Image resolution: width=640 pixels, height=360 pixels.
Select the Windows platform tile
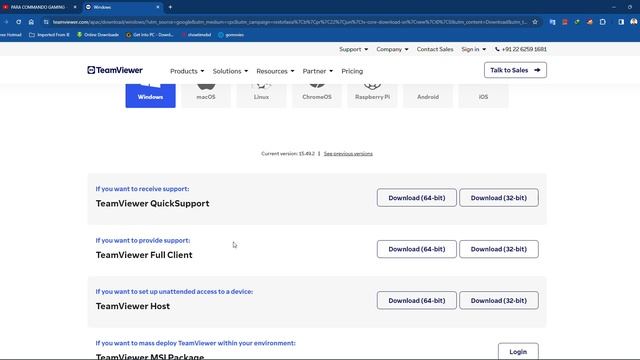pyautogui.click(x=150, y=96)
